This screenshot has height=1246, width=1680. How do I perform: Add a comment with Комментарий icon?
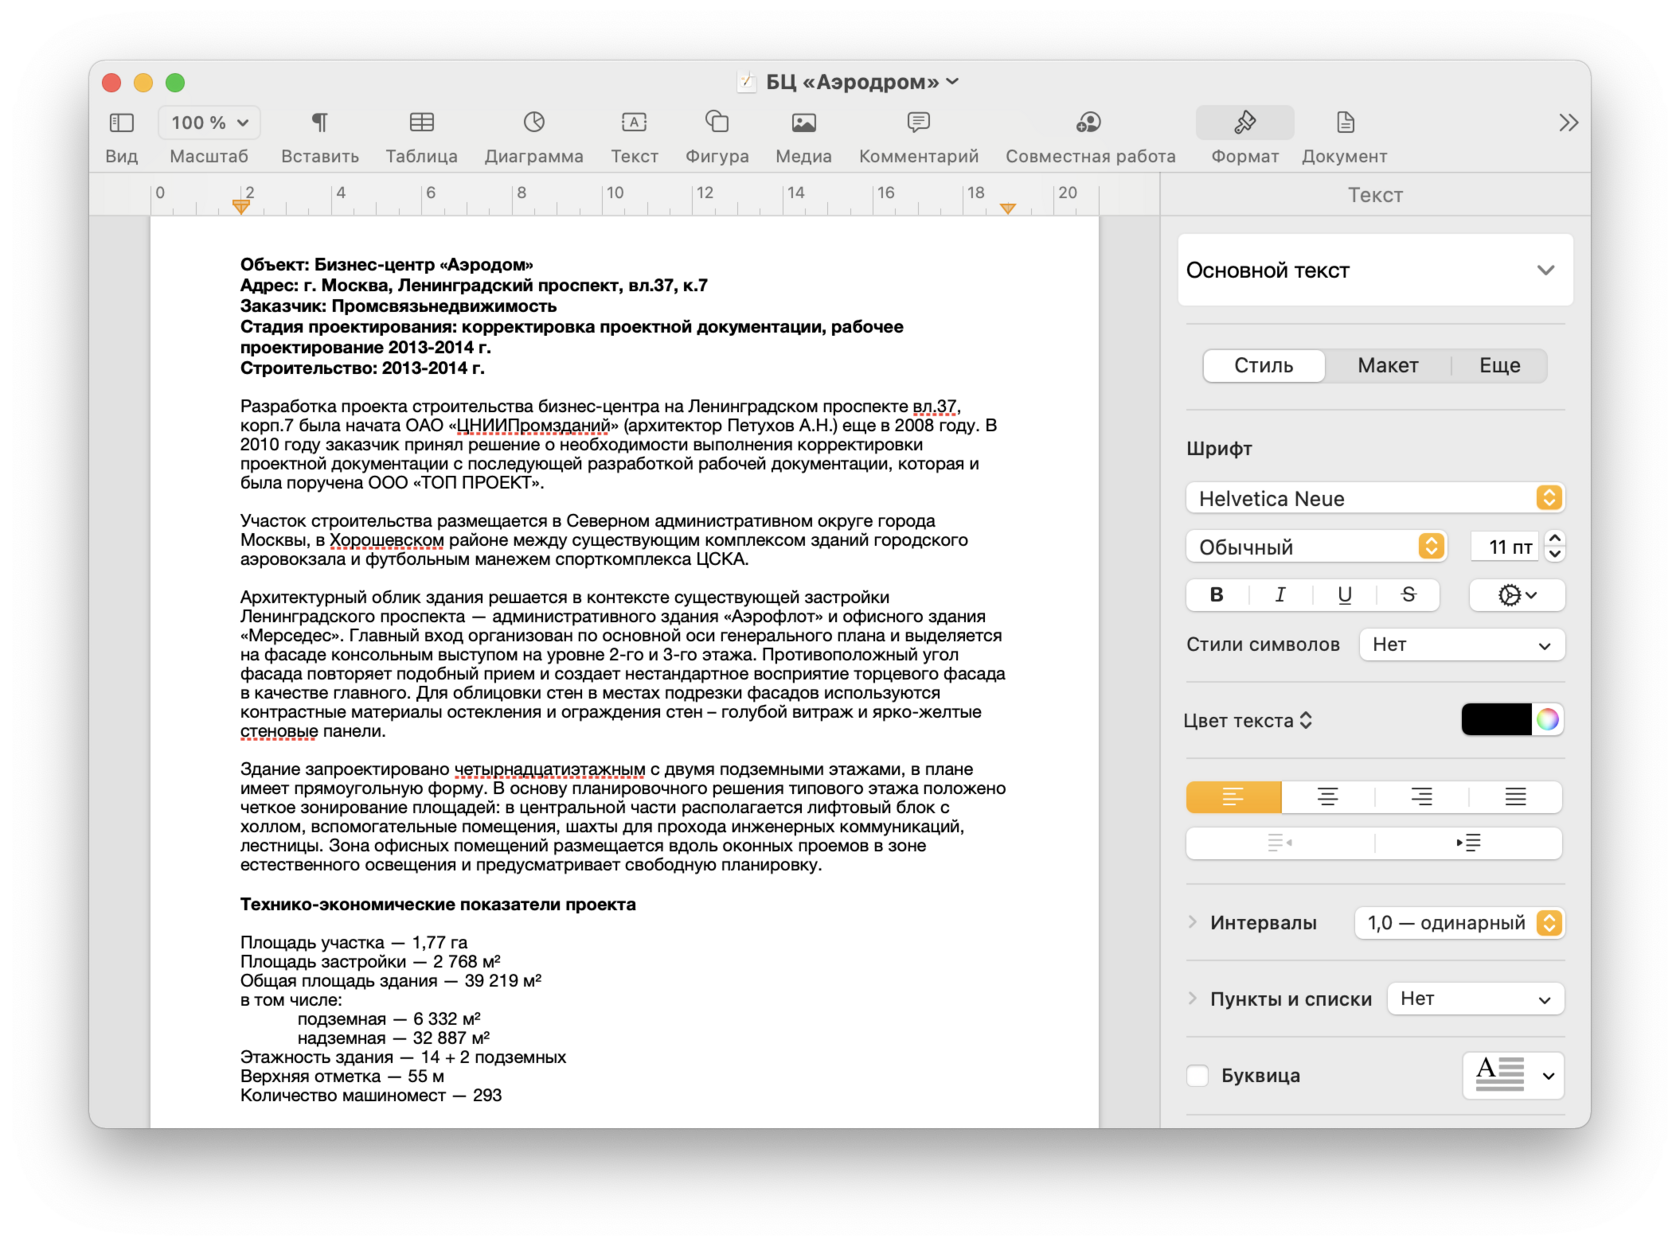pos(918,123)
